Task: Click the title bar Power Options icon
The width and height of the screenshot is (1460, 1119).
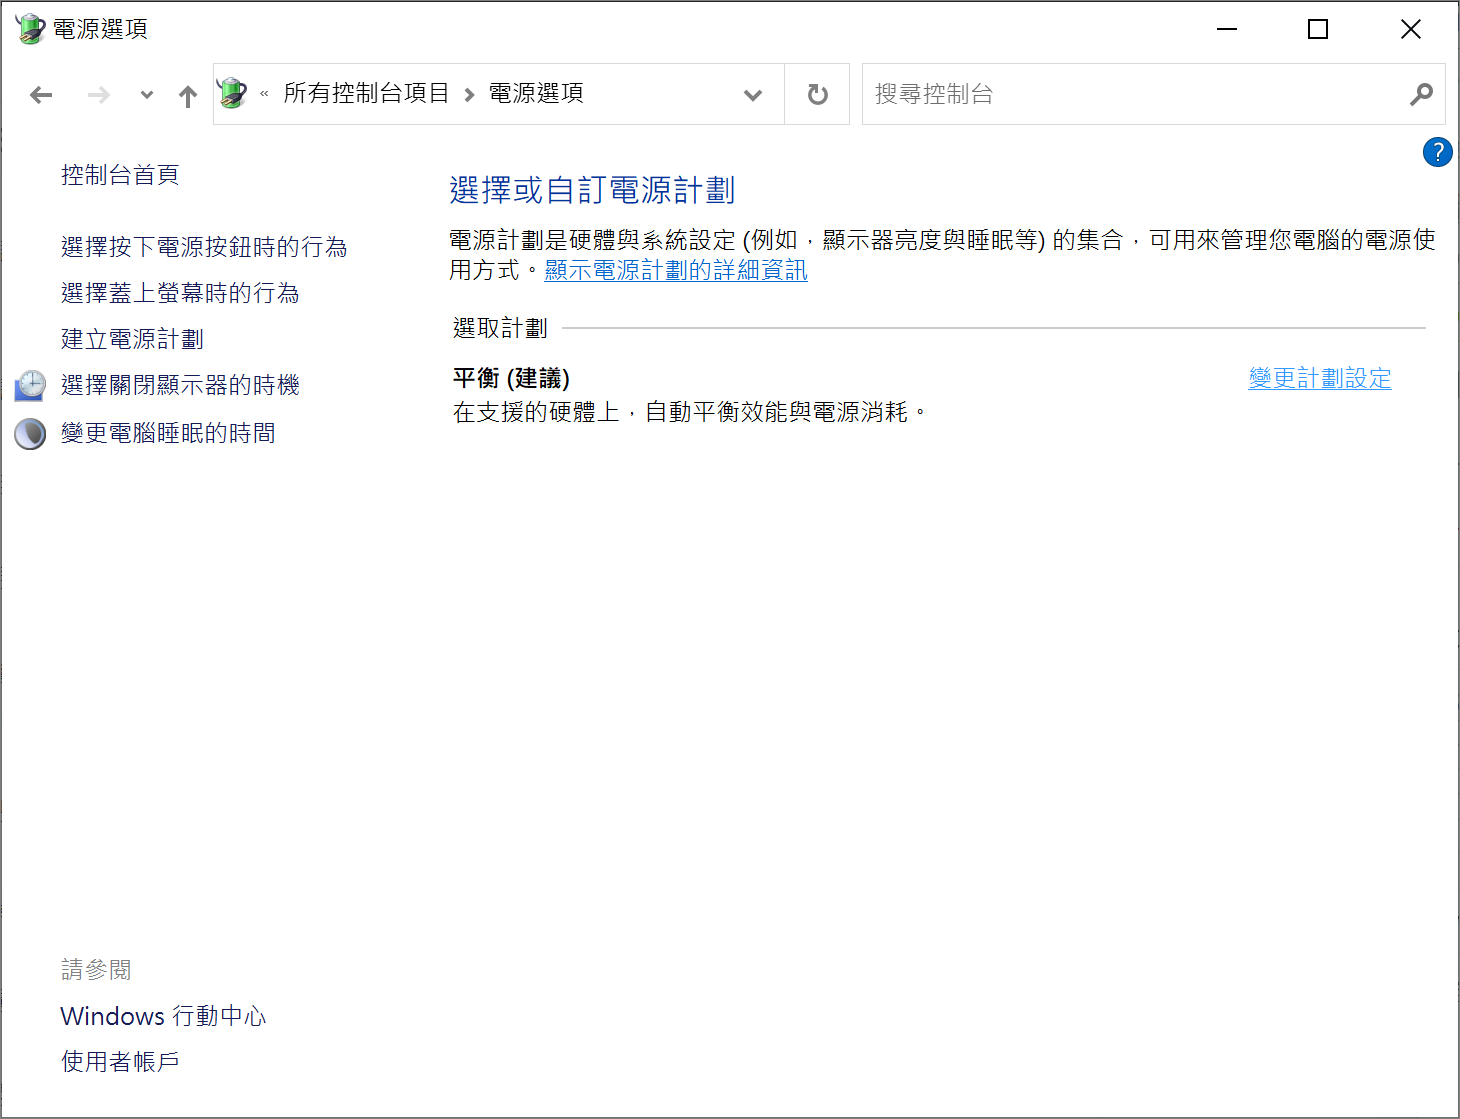Action: coord(30,28)
